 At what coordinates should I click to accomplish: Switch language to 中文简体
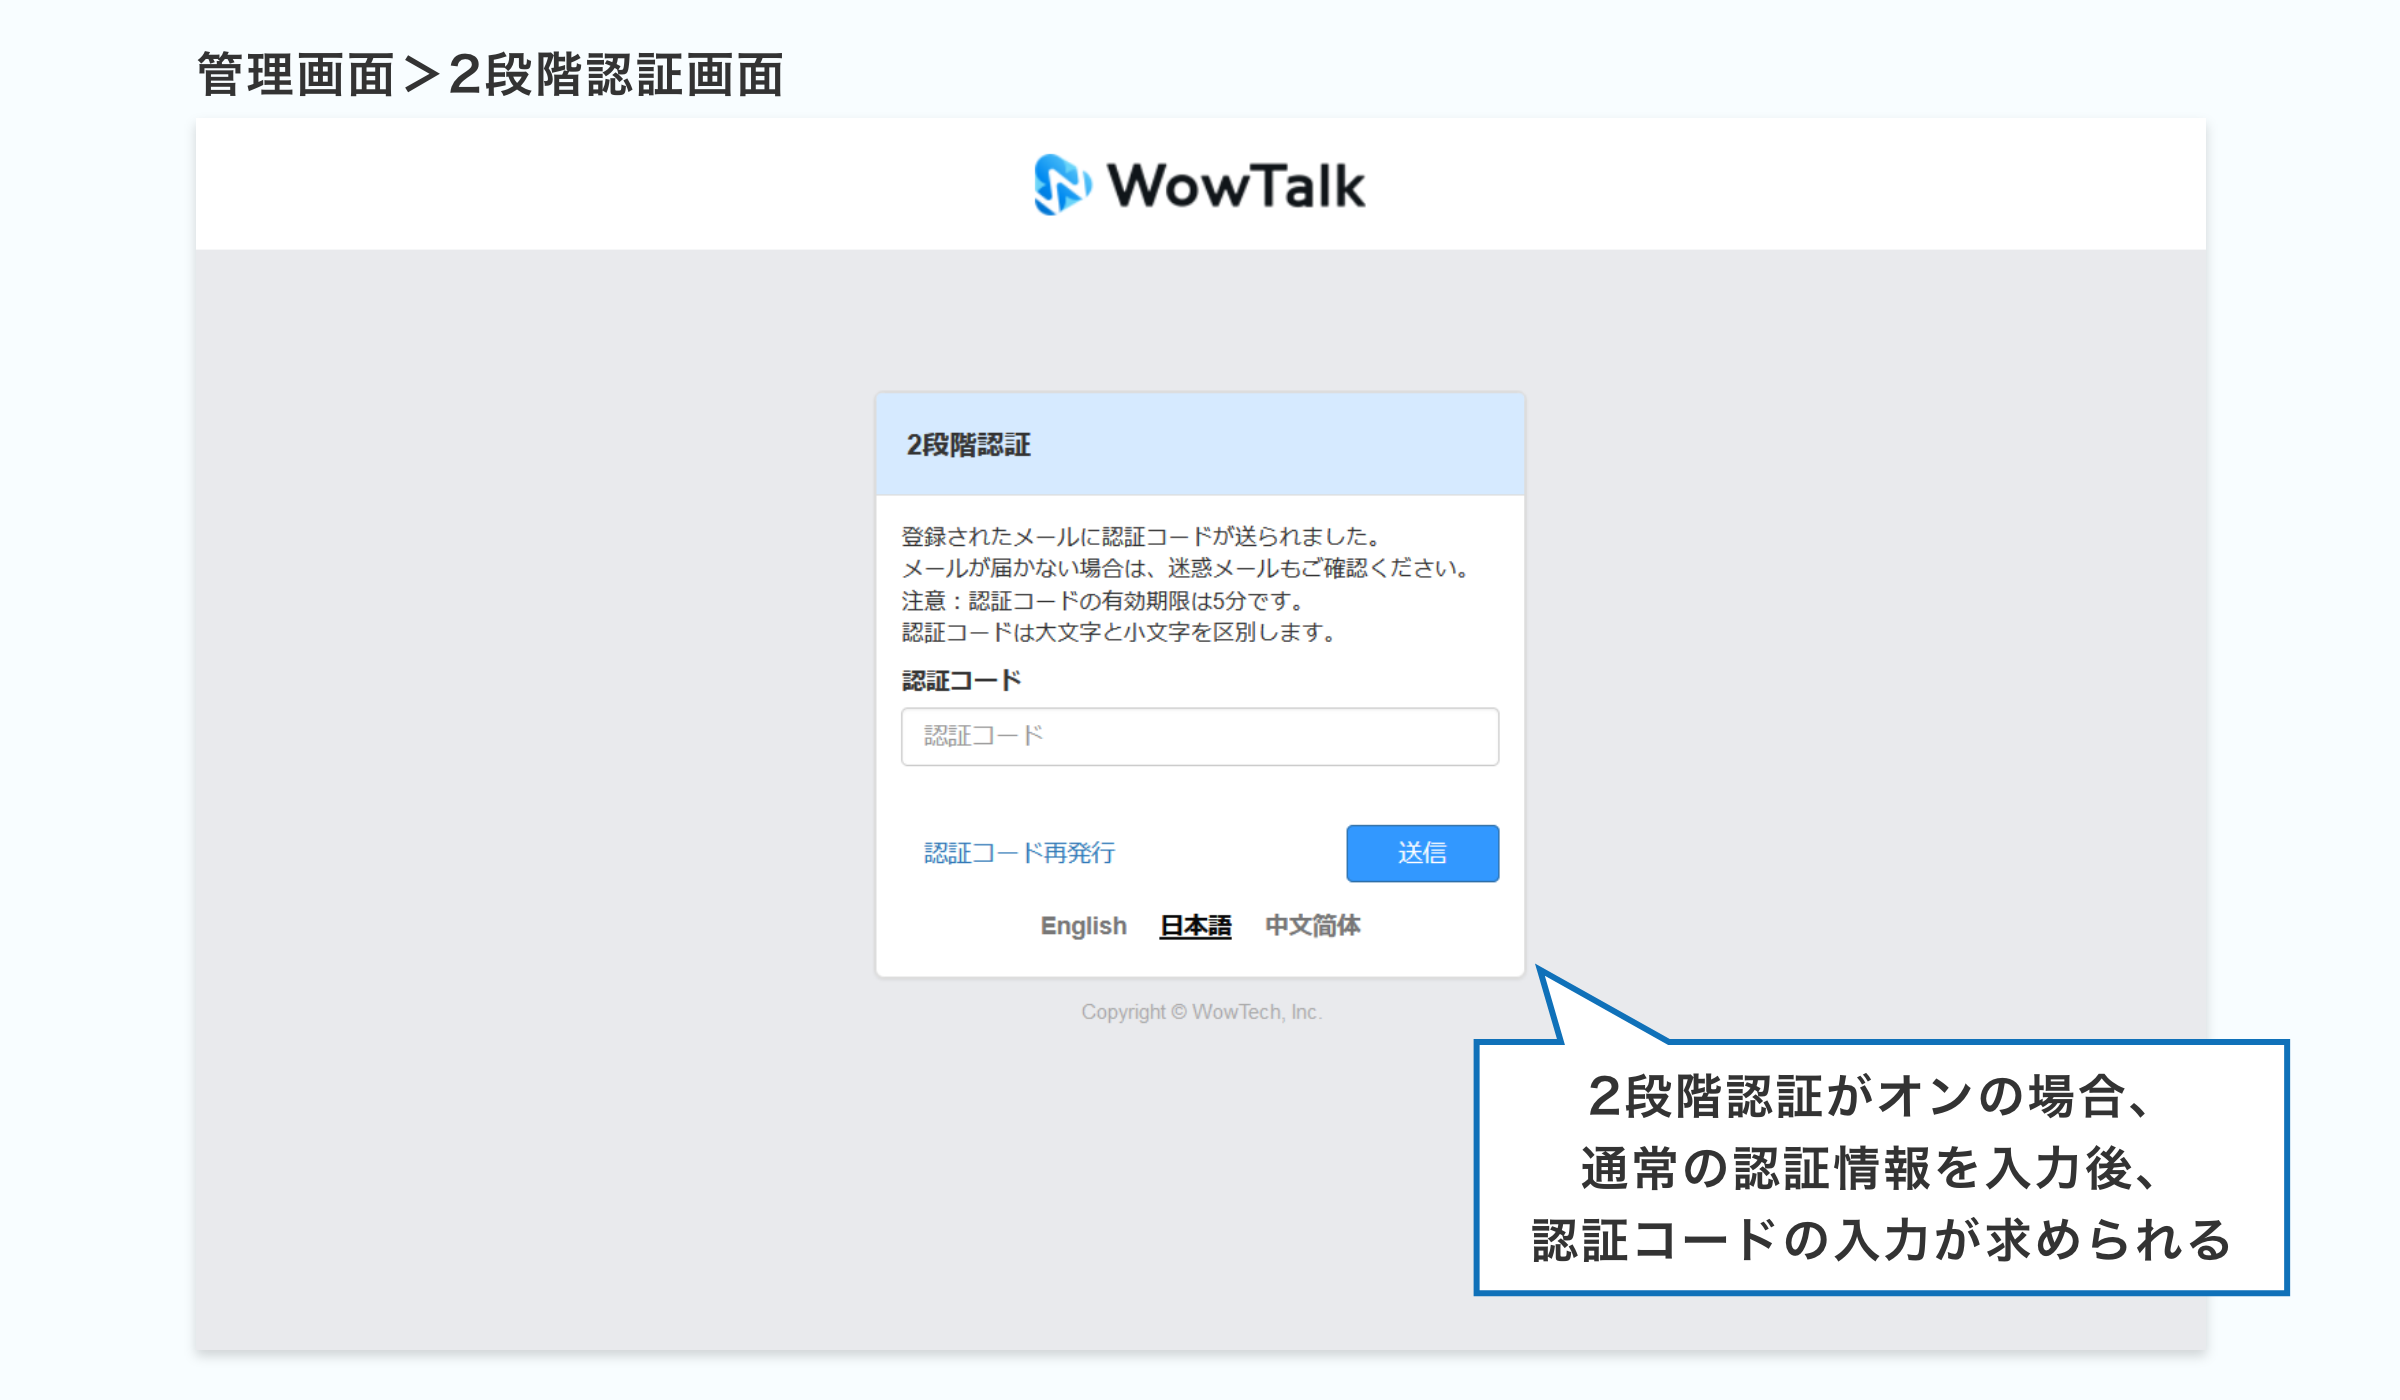pyautogui.click(x=1312, y=926)
